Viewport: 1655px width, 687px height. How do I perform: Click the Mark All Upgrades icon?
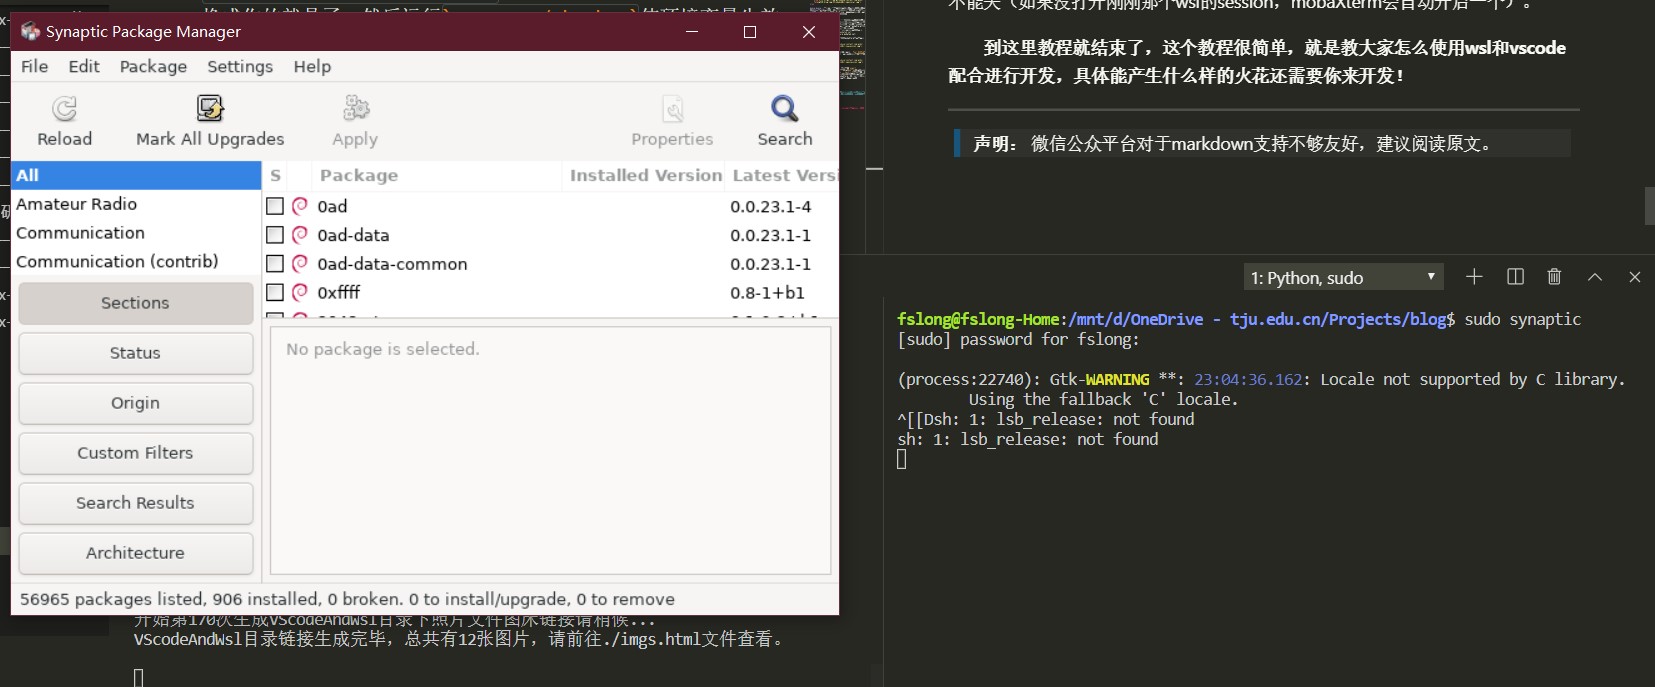pos(210,108)
